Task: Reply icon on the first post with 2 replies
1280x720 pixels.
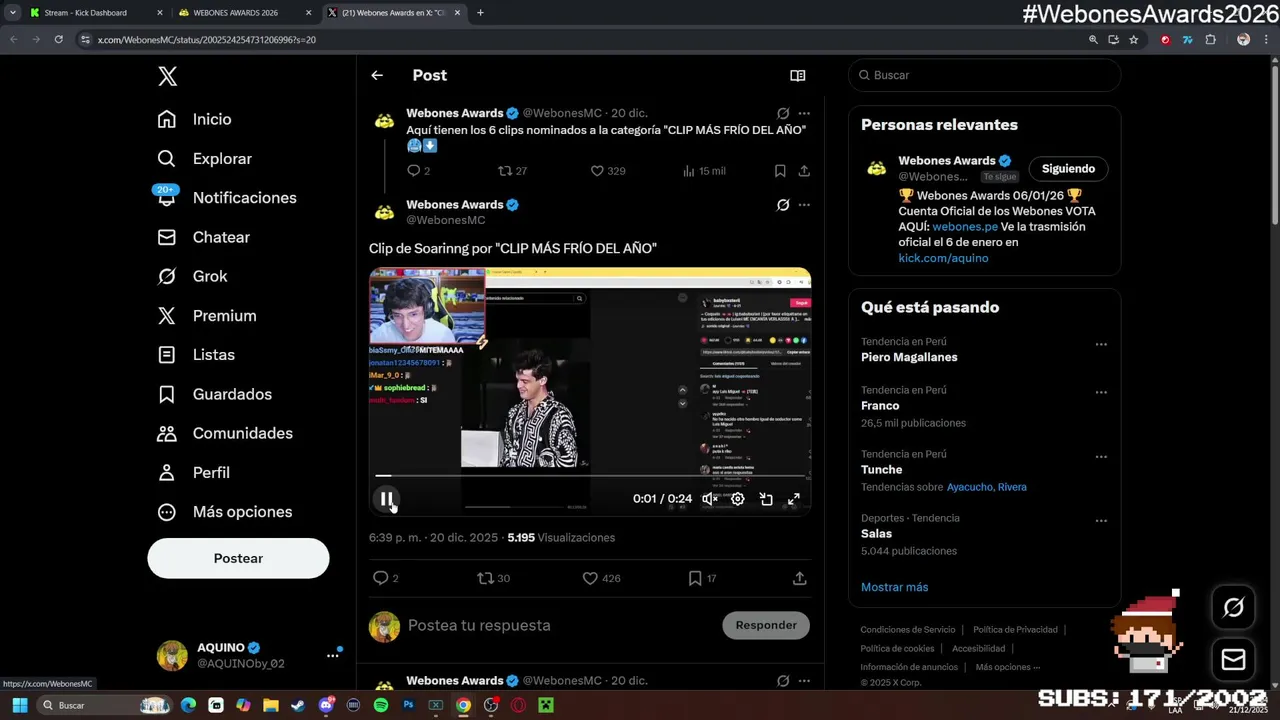Action: click(x=413, y=171)
